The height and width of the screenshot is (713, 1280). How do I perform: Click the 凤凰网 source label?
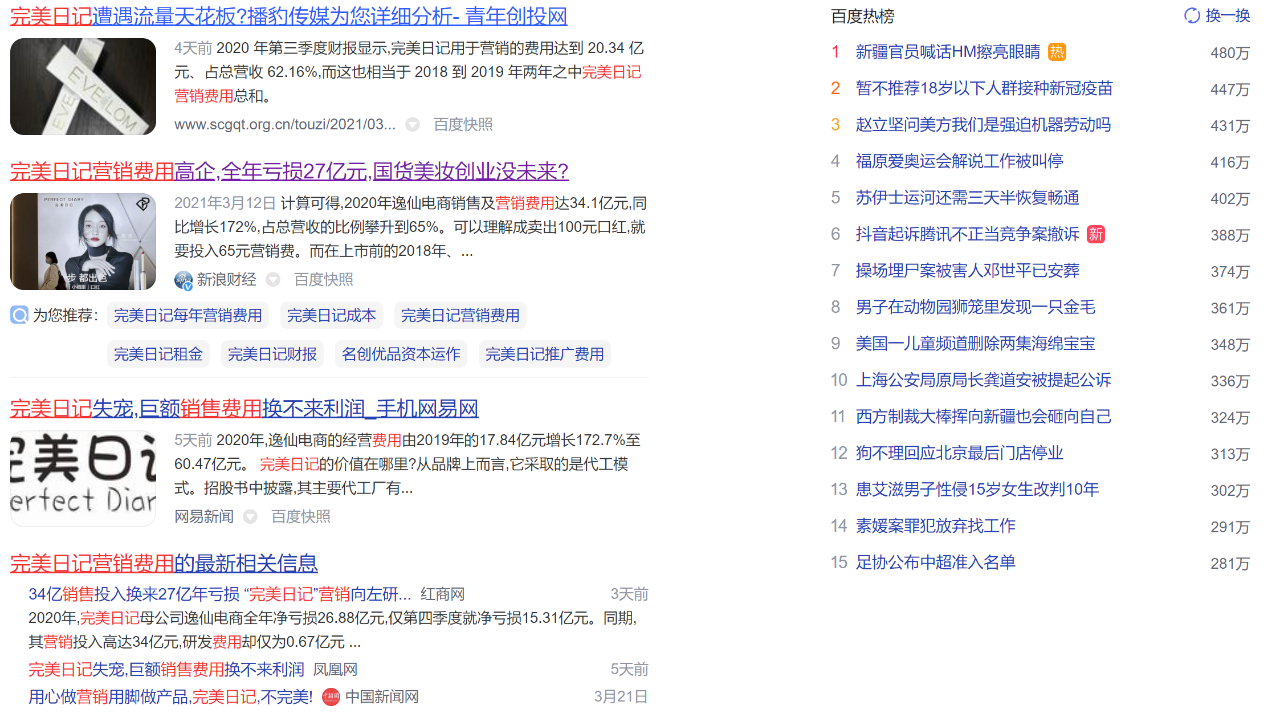(x=335, y=670)
